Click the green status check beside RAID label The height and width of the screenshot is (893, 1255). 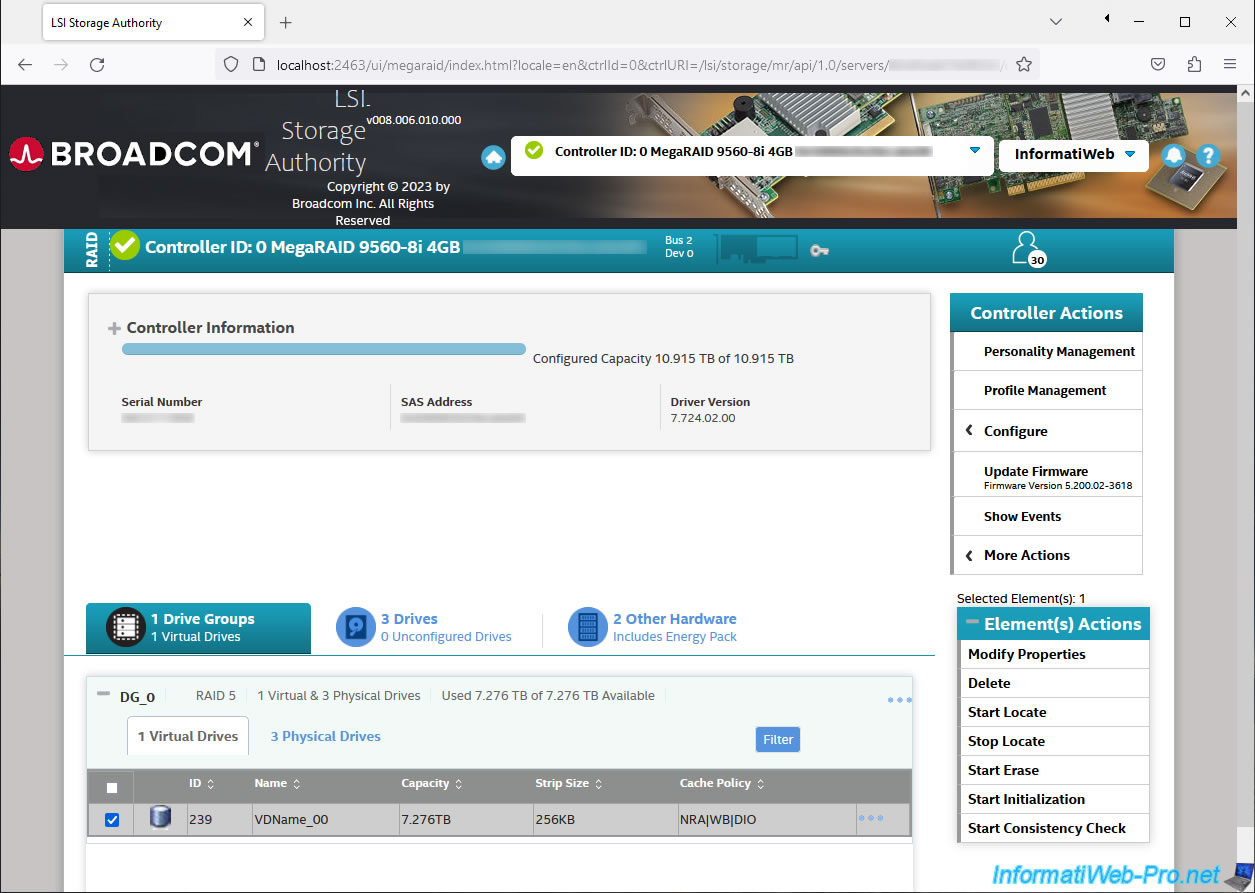click(x=125, y=246)
